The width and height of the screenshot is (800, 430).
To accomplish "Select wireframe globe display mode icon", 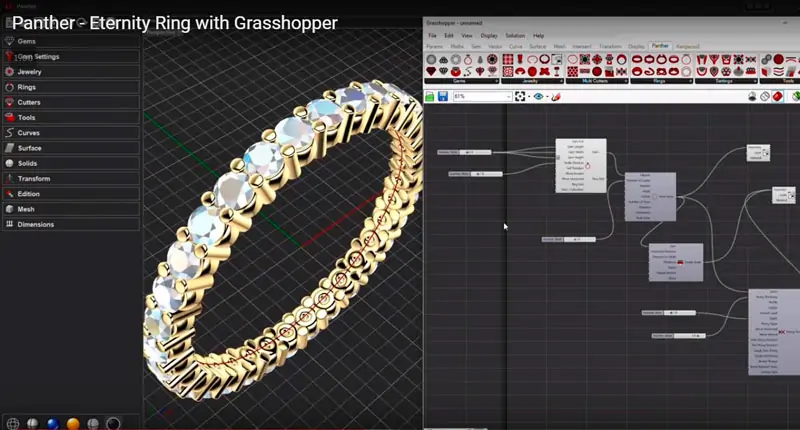I will click(13, 423).
